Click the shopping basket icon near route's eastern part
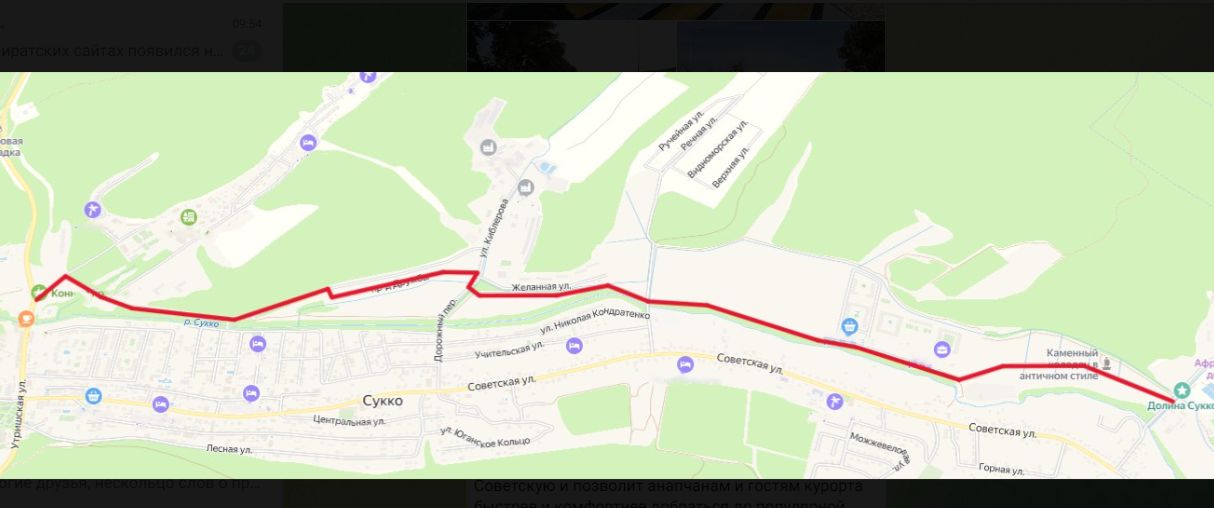Viewport: 1214px width, 508px height. pos(849,325)
